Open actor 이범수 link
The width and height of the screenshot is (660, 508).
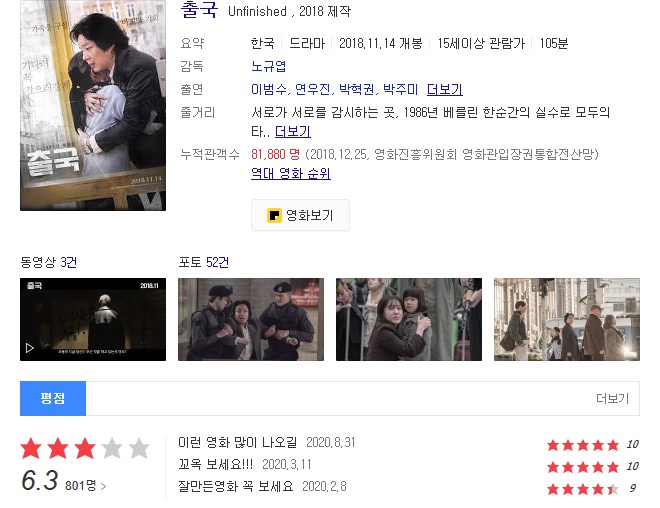[268, 89]
